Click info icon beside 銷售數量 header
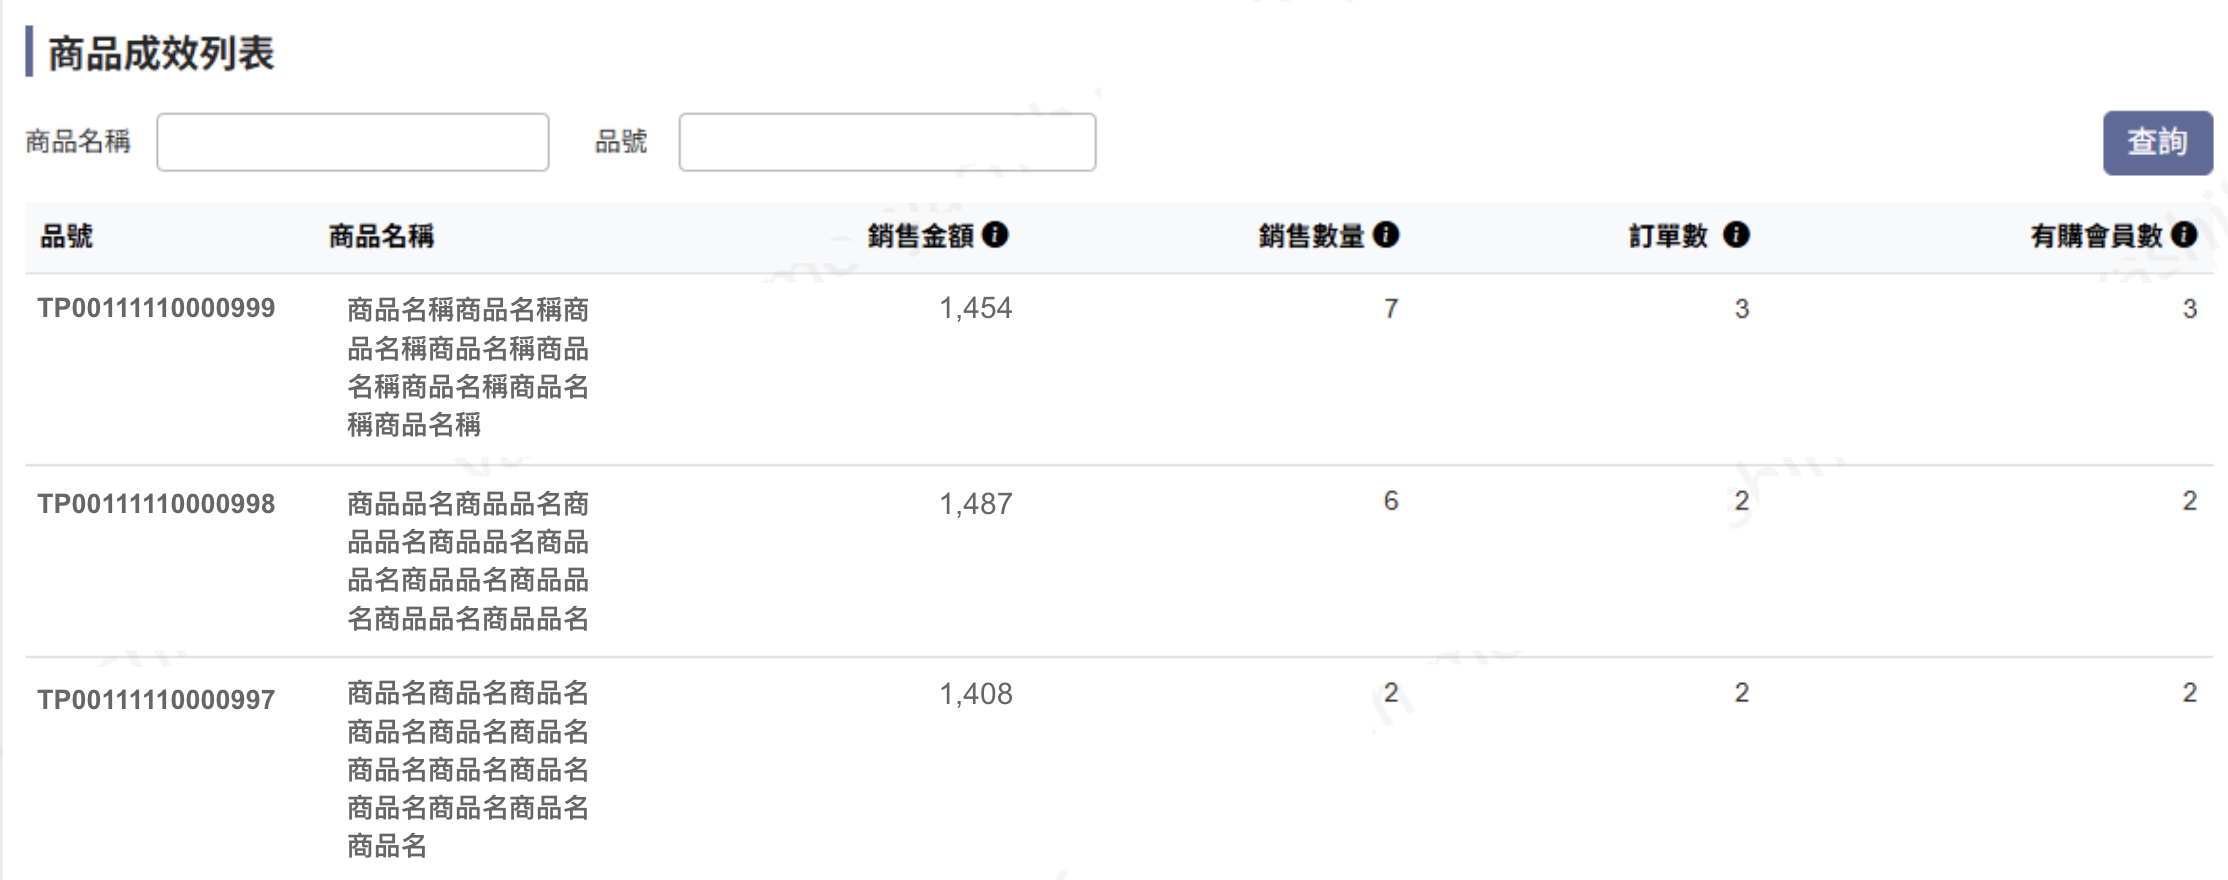The height and width of the screenshot is (880, 2228). coord(1386,235)
